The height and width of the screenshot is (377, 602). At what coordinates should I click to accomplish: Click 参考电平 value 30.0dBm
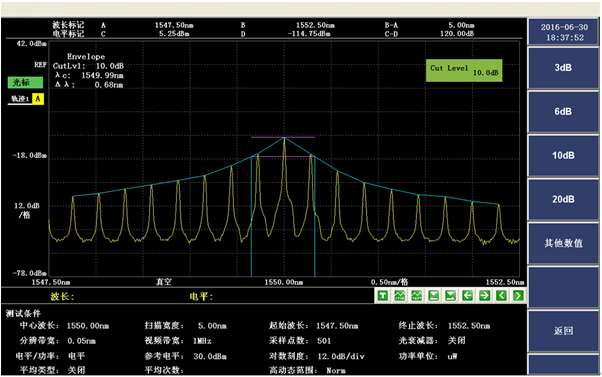(210, 356)
